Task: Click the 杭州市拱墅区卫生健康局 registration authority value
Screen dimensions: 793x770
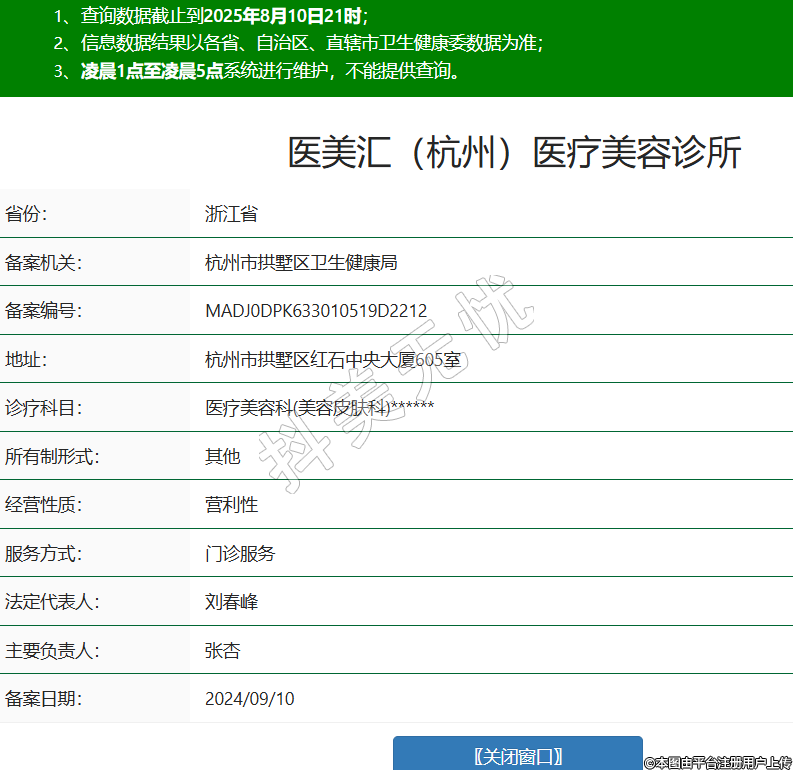Action: click(x=301, y=262)
